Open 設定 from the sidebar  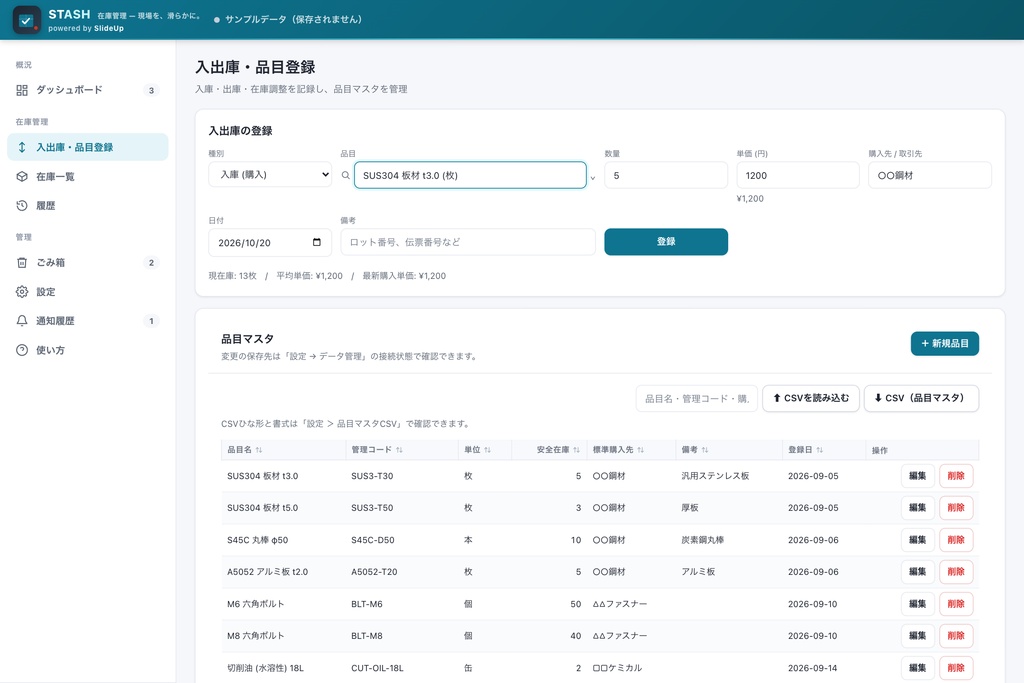[x=88, y=292]
